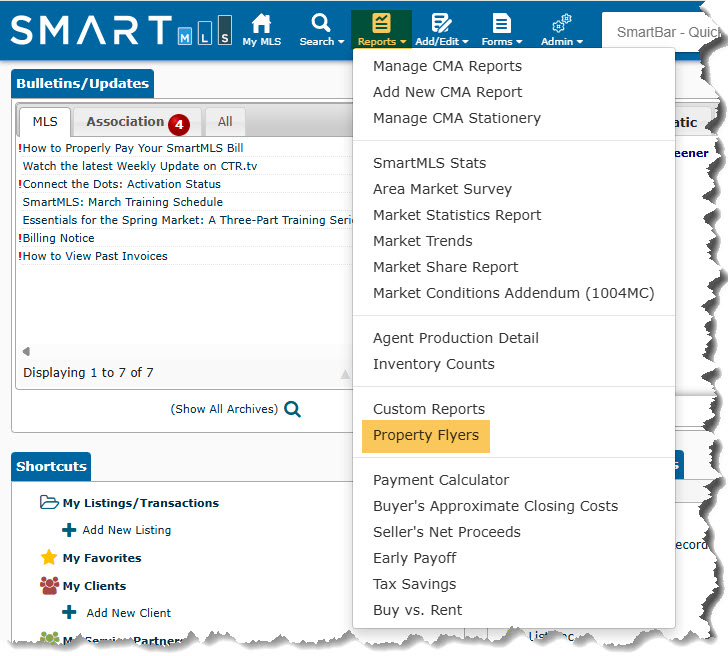Click the Search magnifier icon
728x656 pixels.
coord(320,23)
